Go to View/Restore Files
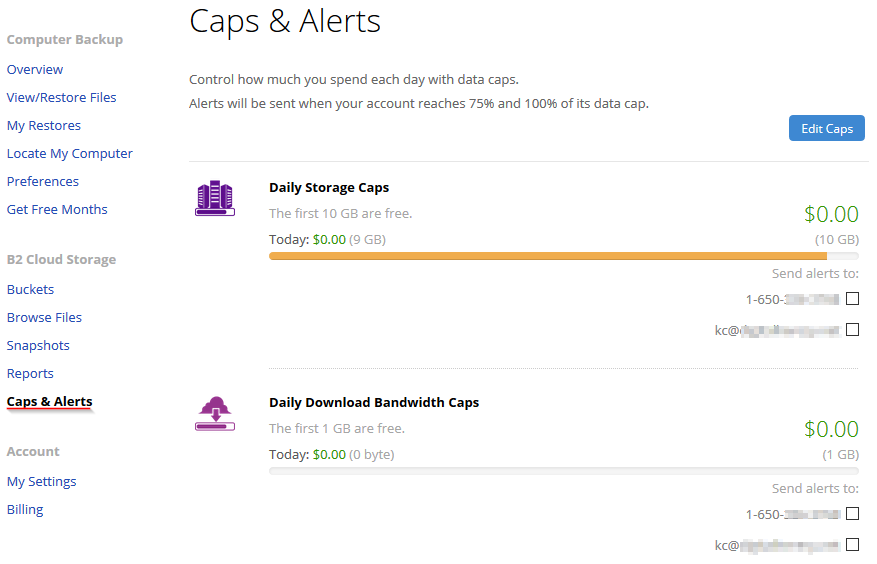877x564 pixels. (x=62, y=97)
